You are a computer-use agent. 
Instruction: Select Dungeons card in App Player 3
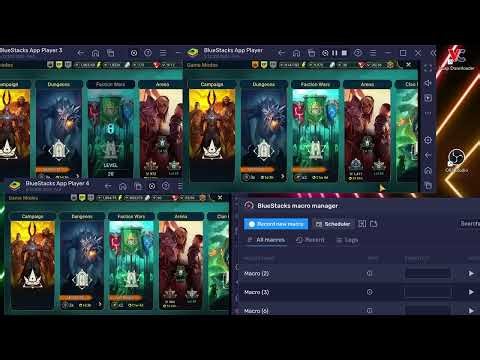pyautogui.click(x=59, y=129)
